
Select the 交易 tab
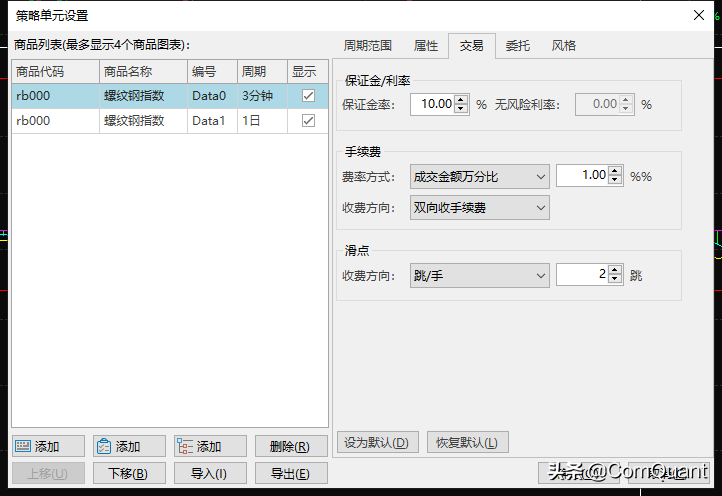pos(472,46)
